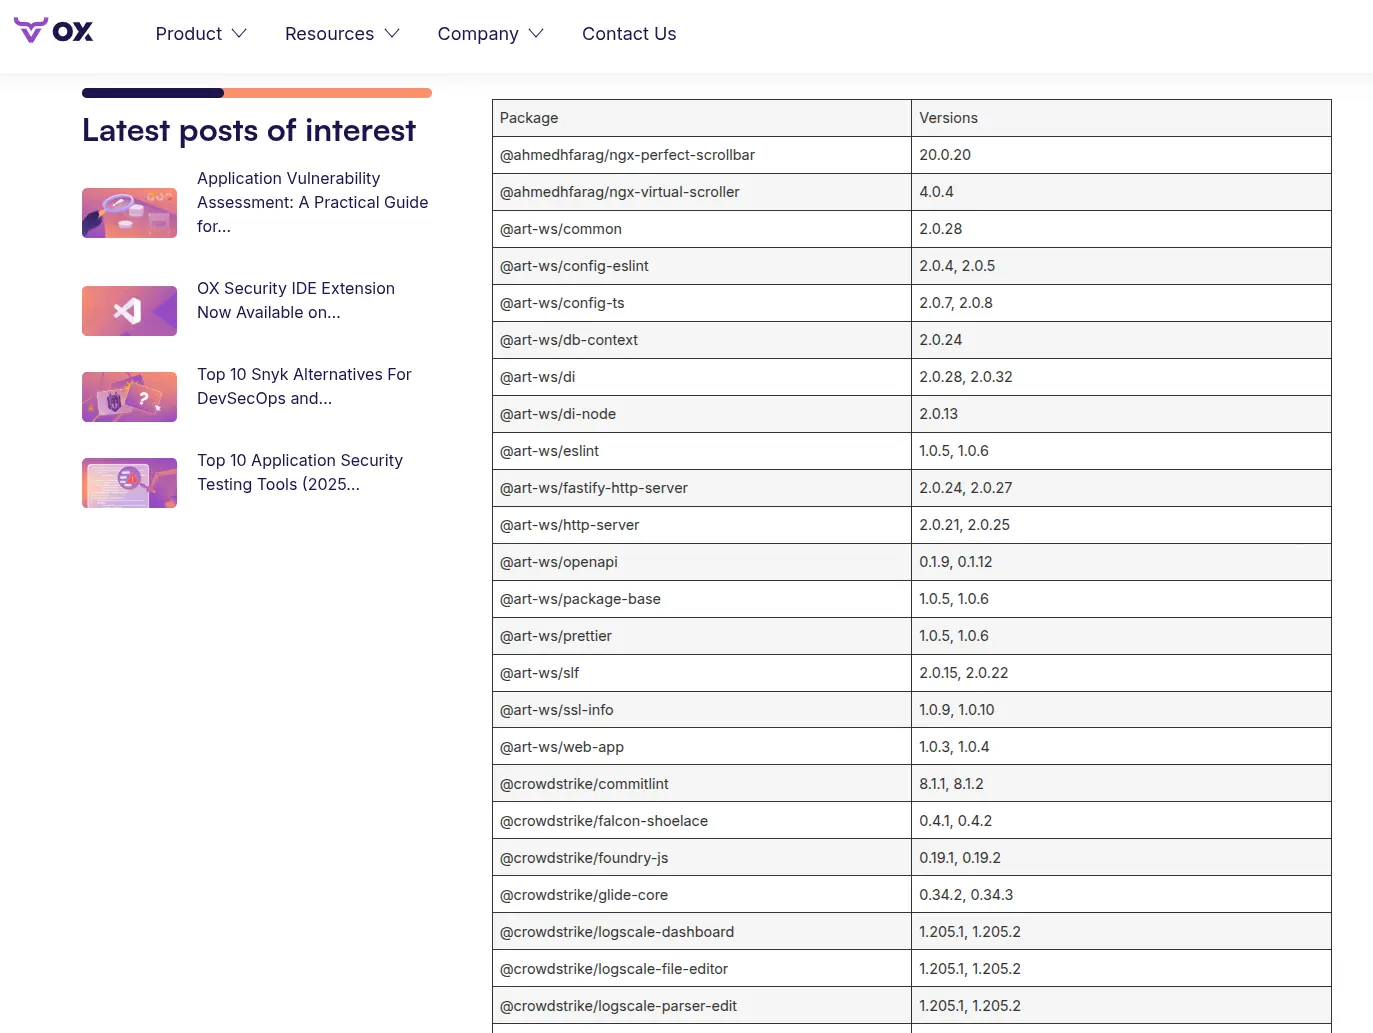
Task: Select the @art-ws/common package cell
Action: (x=702, y=229)
